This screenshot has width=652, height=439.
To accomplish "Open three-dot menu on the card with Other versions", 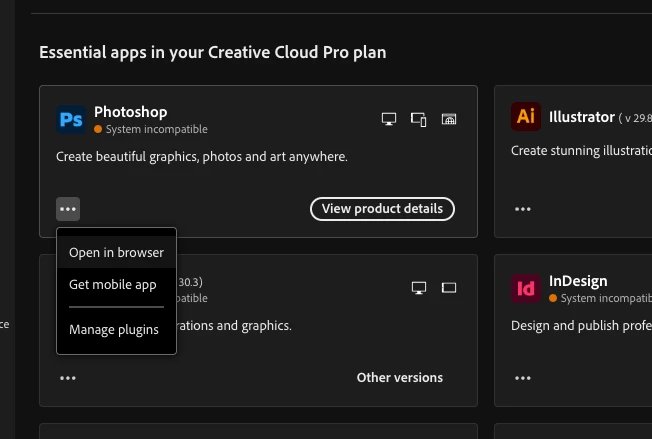I will point(68,378).
